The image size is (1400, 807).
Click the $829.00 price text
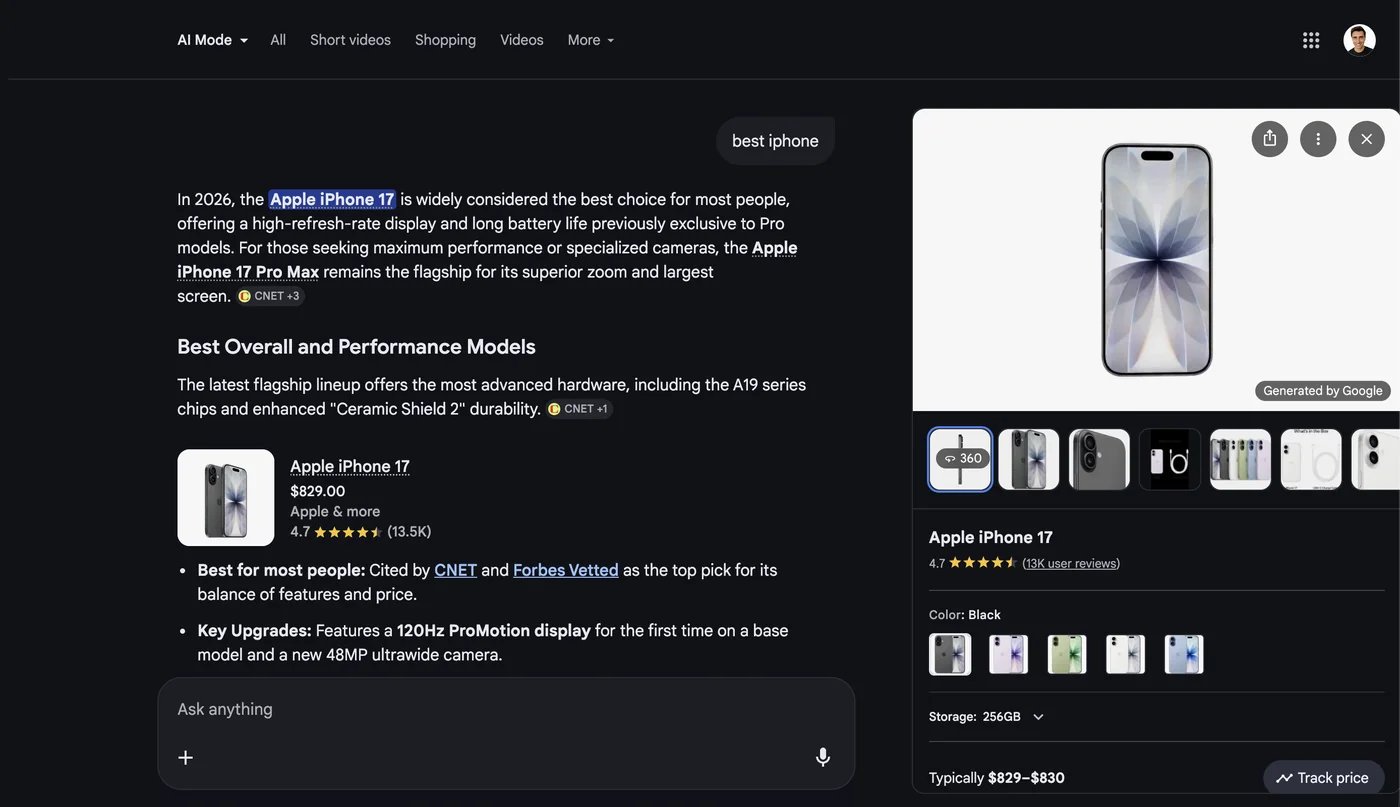(318, 491)
